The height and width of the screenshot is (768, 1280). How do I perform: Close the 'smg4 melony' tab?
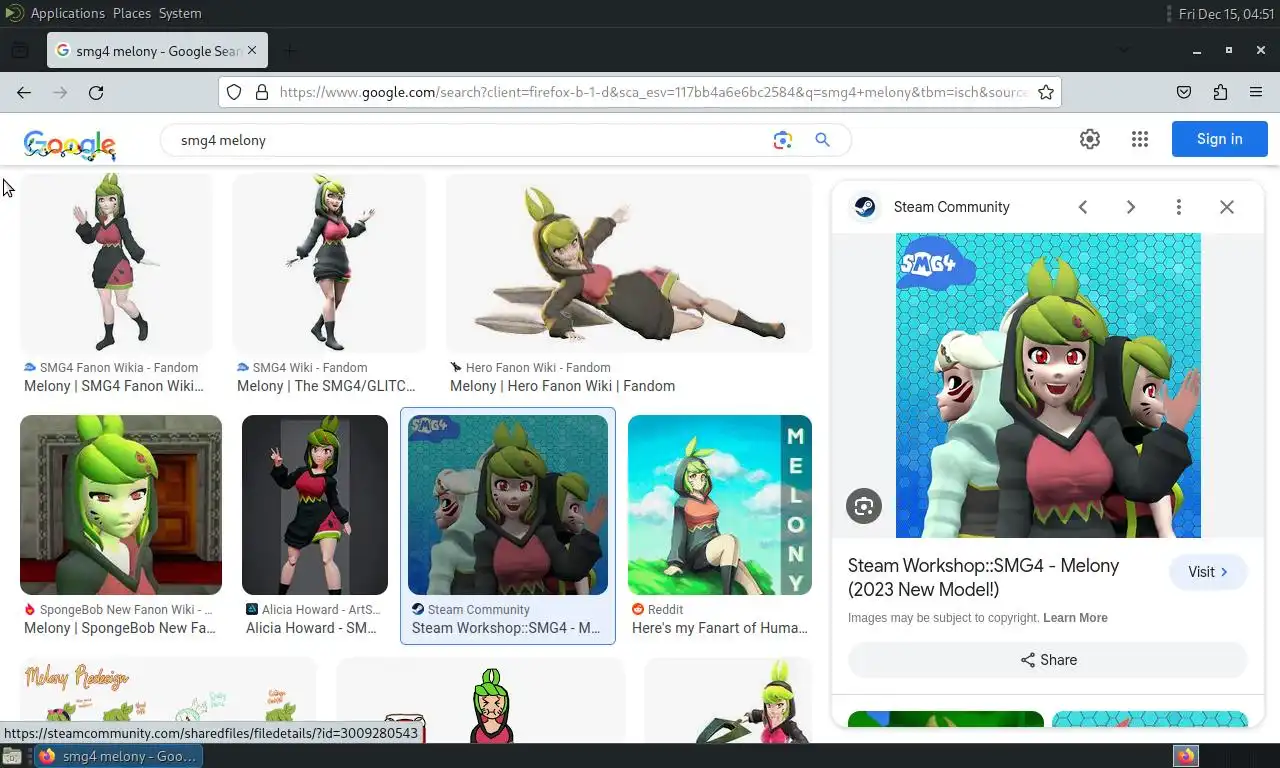[252, 50]
